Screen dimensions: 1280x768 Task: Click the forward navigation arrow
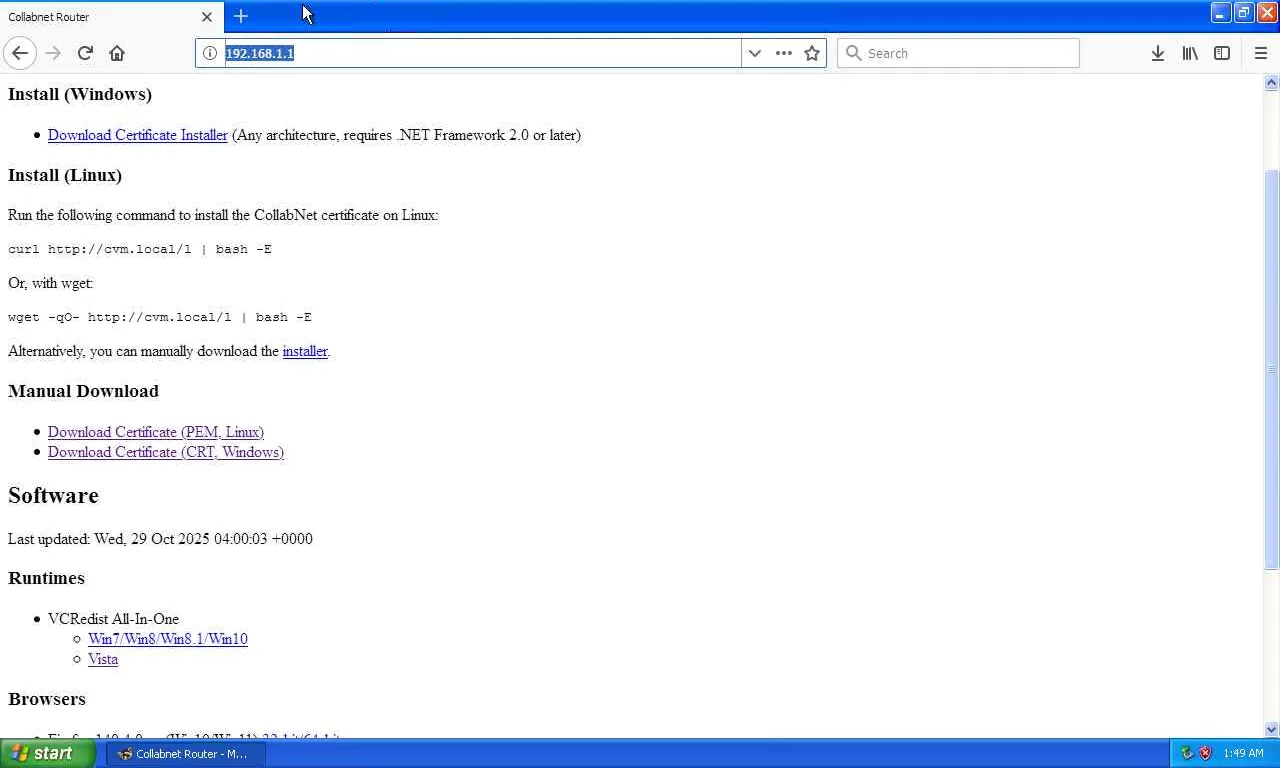(53, 53)
